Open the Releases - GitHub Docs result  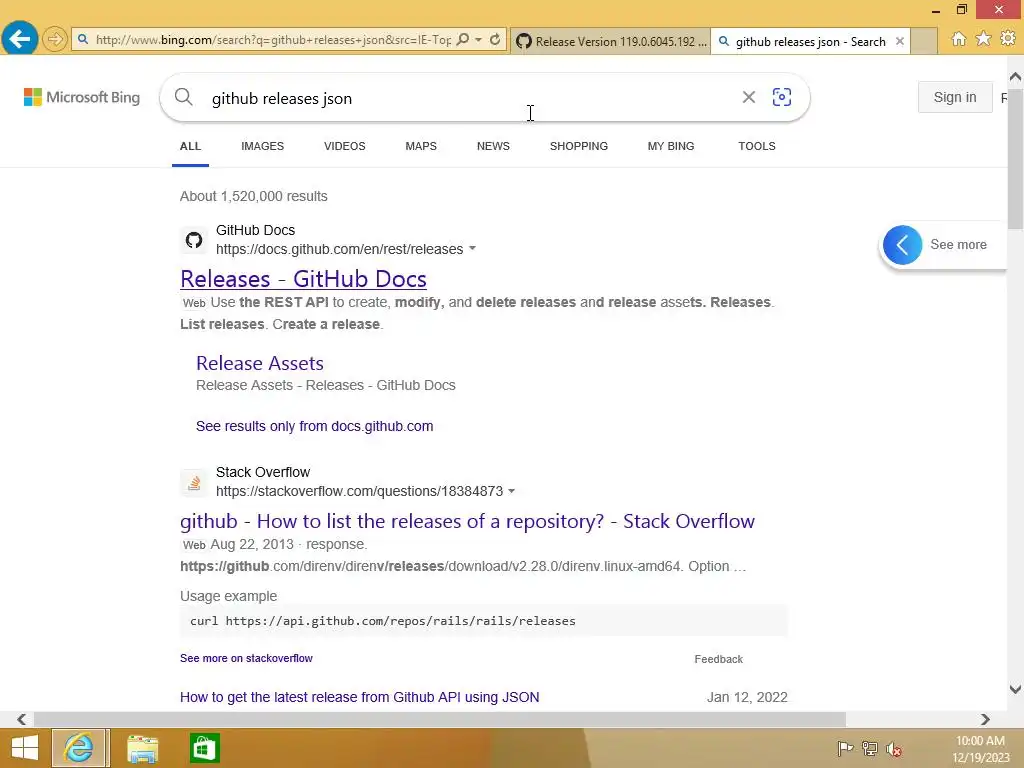pos(303,279)
